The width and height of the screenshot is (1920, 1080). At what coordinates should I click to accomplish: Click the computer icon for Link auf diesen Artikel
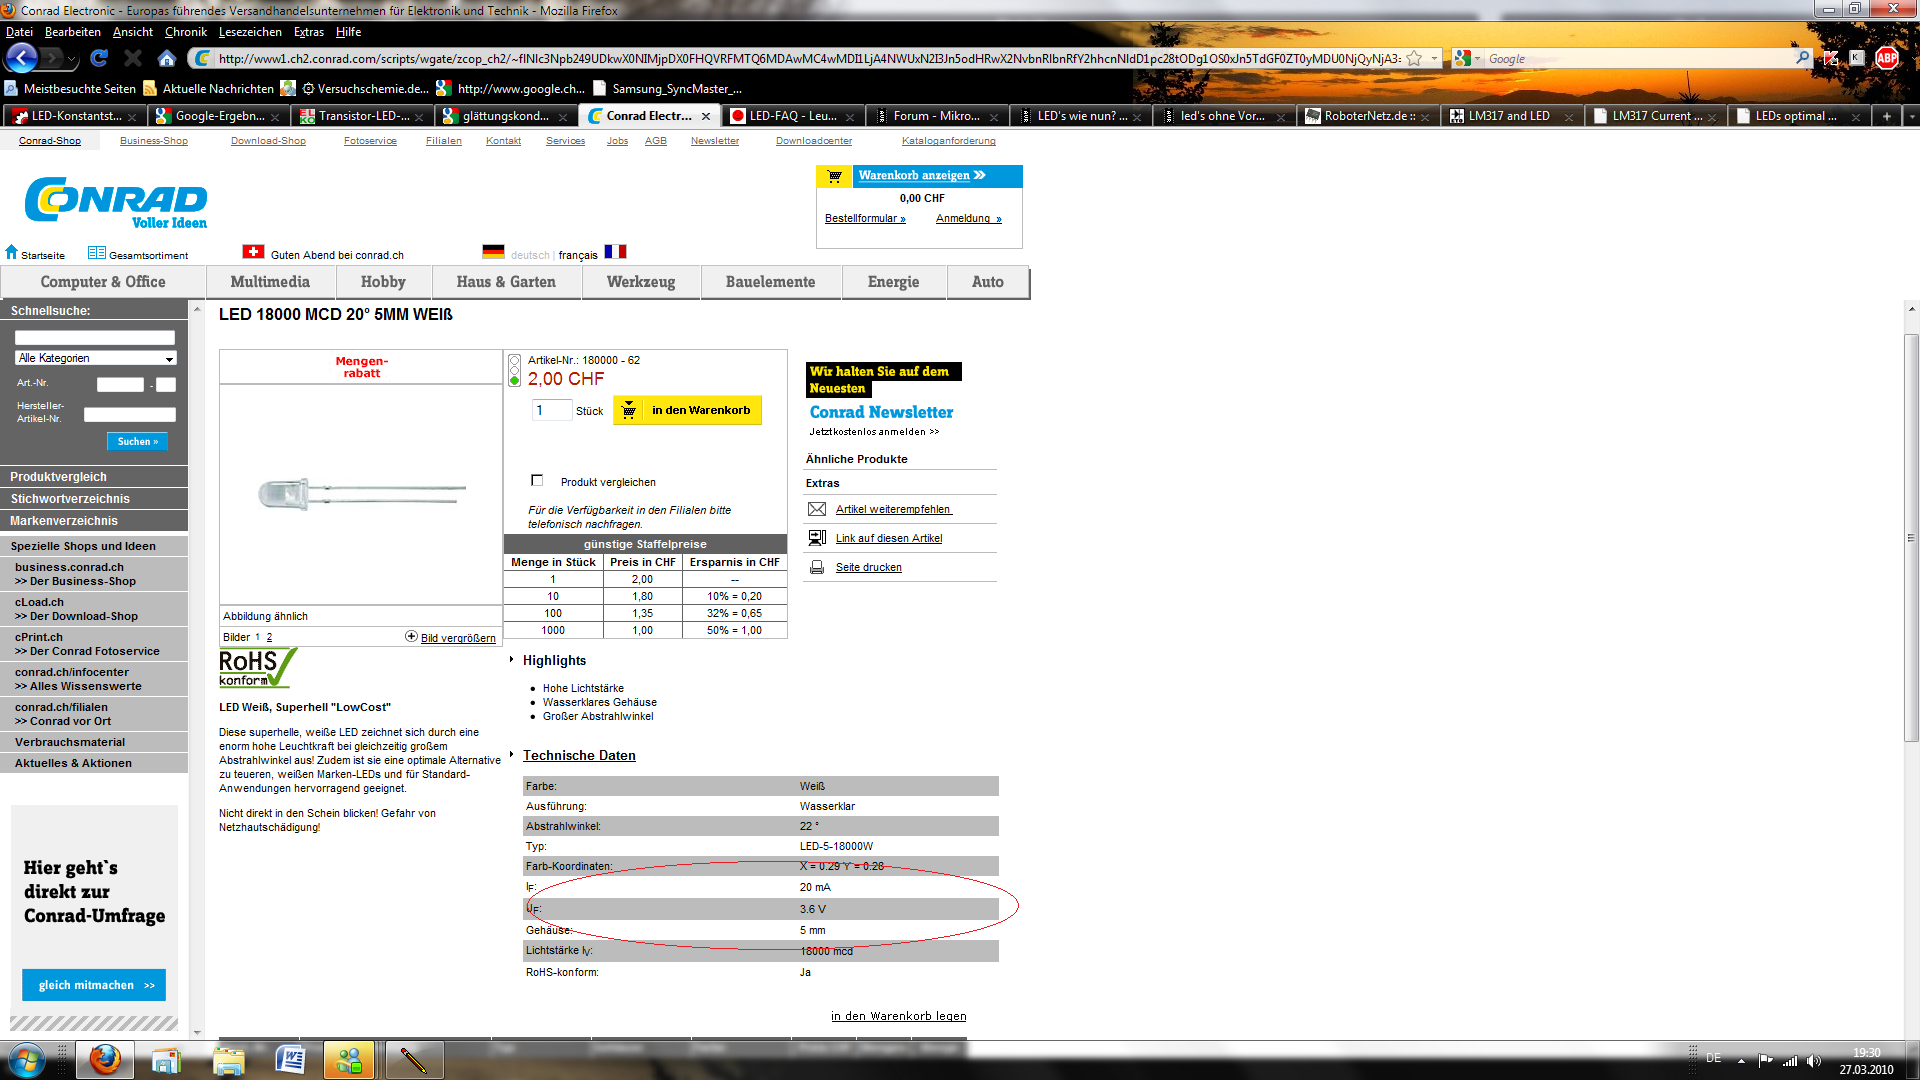[x=817, y=538]
